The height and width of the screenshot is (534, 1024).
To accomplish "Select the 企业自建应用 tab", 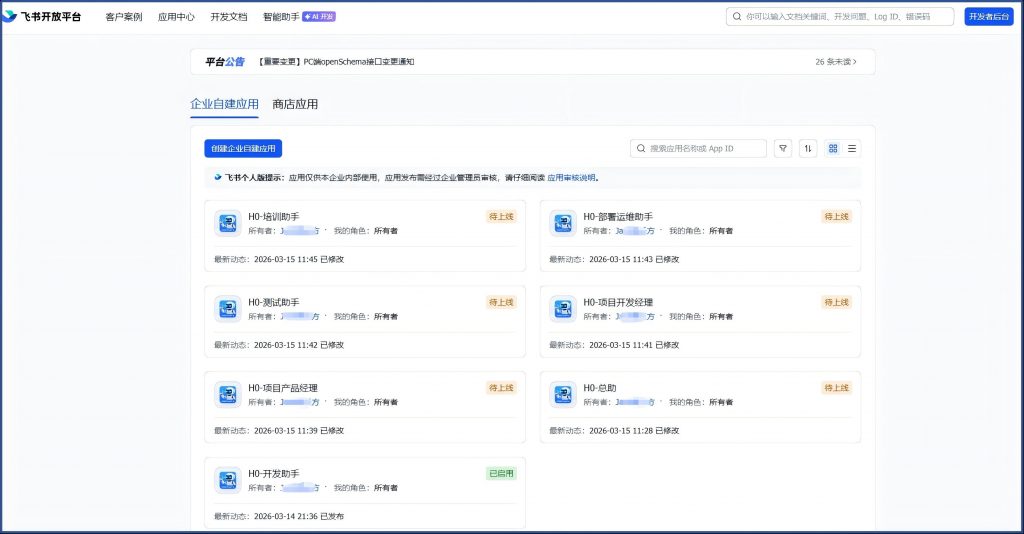I will pyautogui.click(x=224, y=104).
